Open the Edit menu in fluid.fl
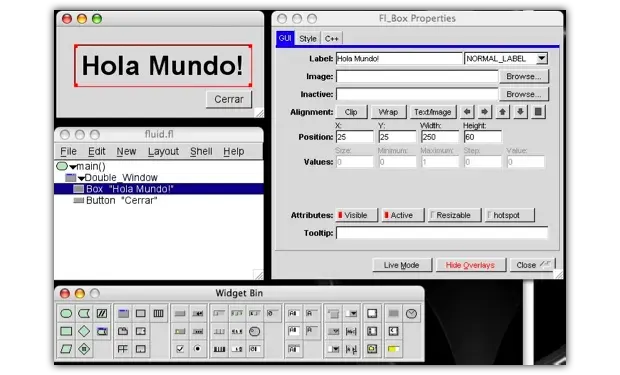 [x=96, y=152]
